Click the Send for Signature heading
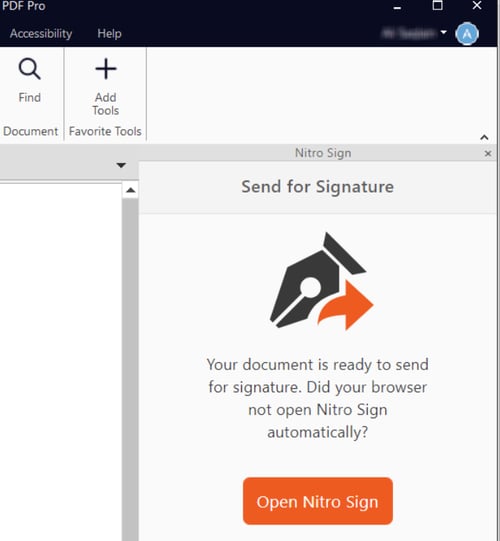 point(317,187)
